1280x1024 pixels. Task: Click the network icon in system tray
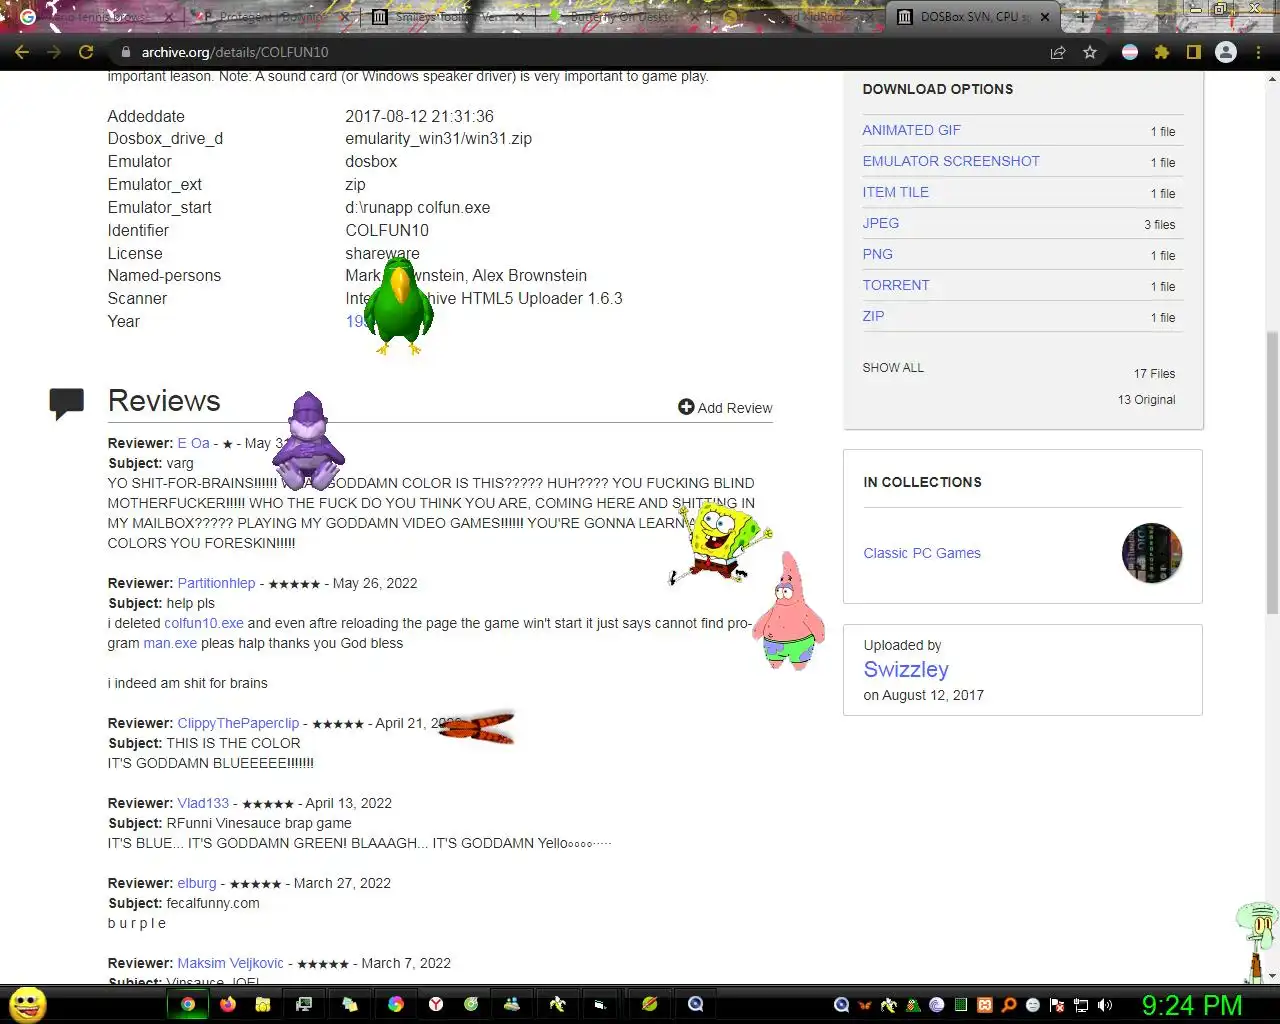click(1081, 1005)
